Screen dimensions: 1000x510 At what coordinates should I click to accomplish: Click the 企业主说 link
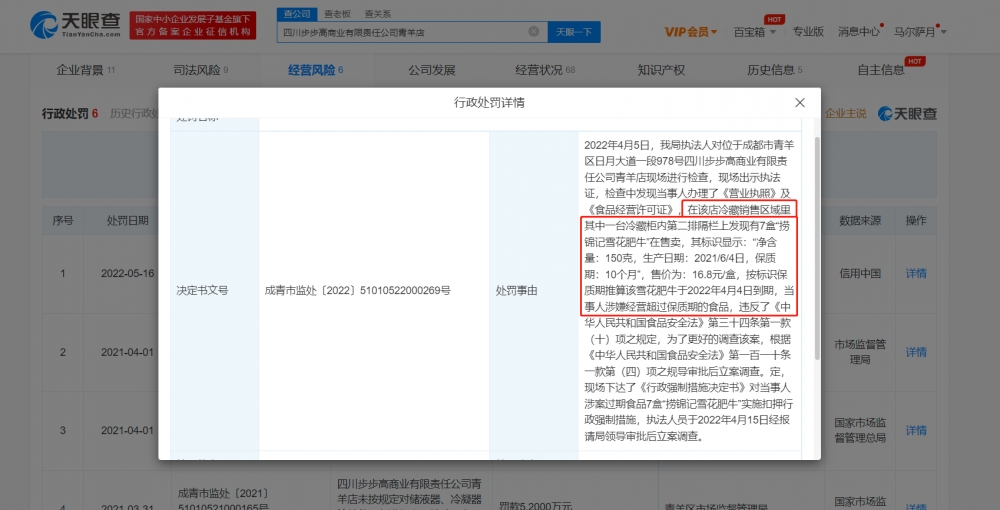coord(846,113)
